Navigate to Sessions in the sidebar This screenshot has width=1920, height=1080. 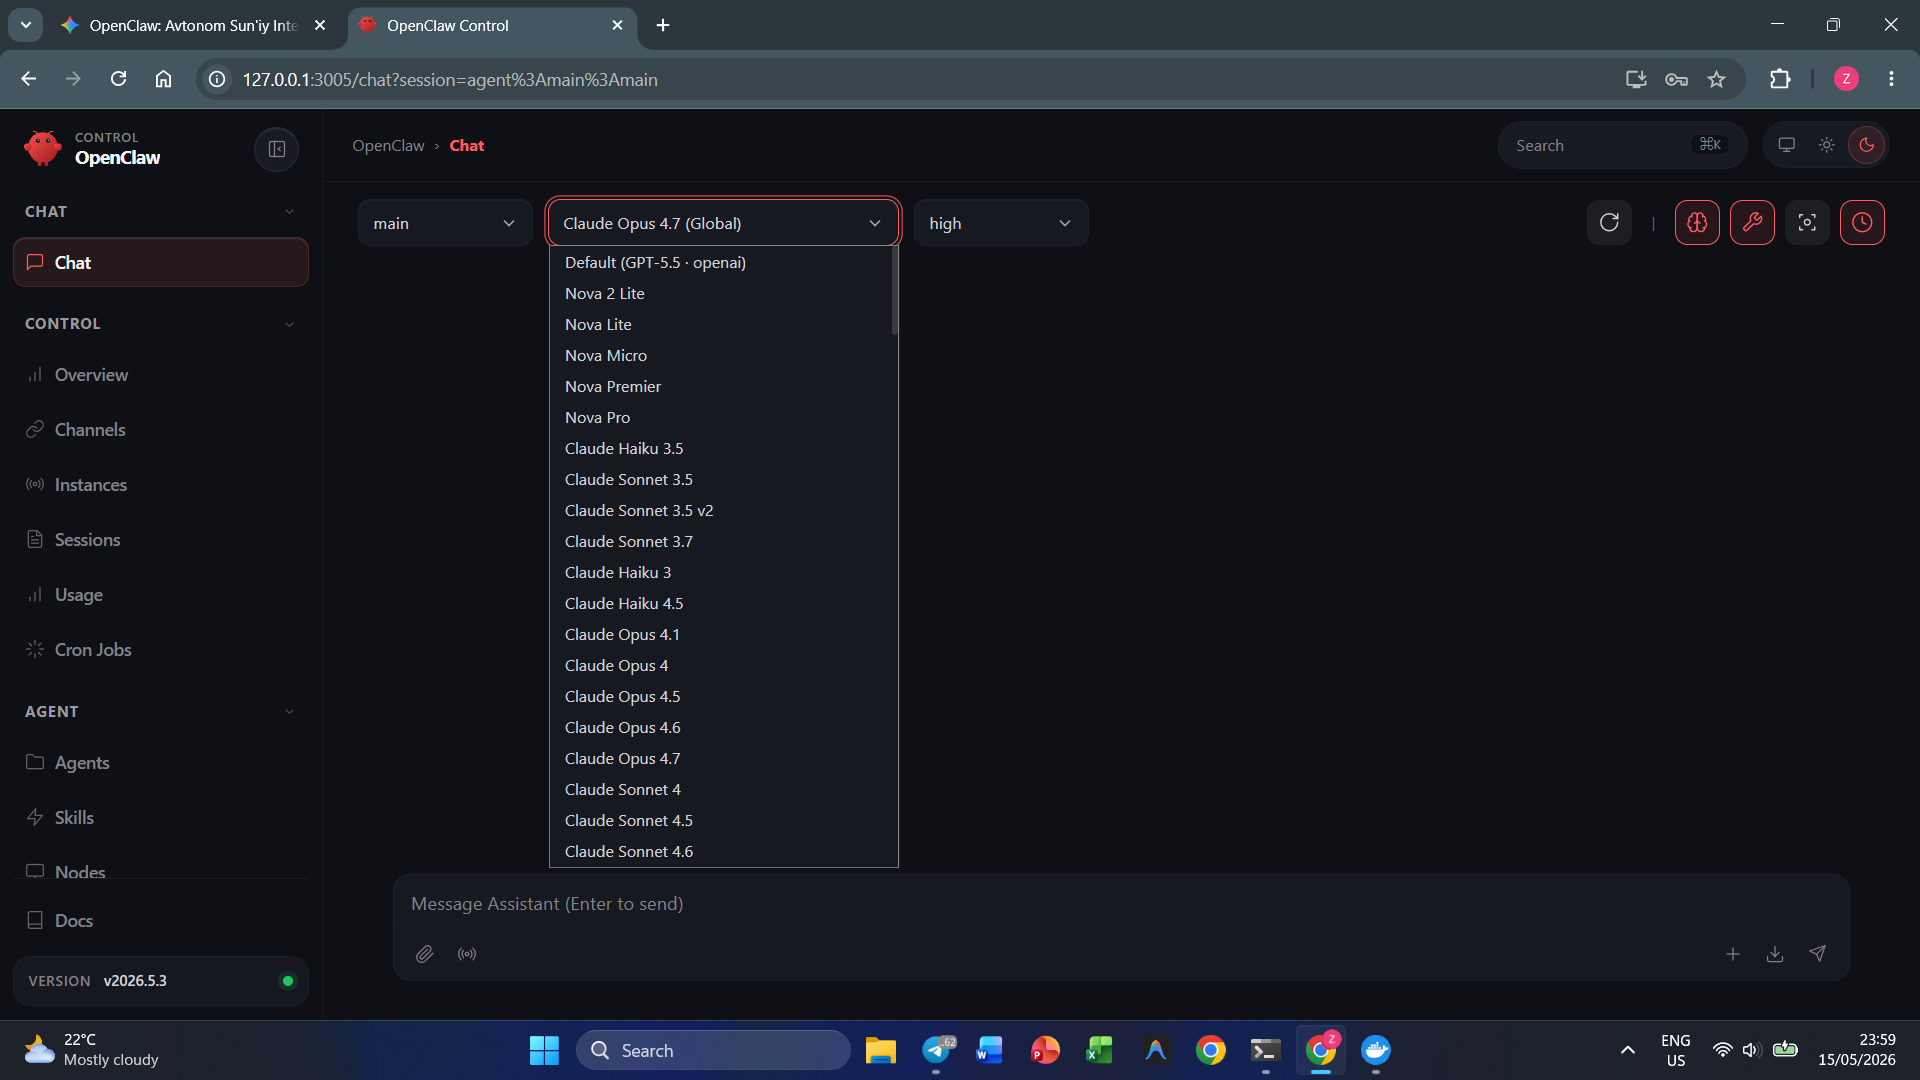coord(161,540)
